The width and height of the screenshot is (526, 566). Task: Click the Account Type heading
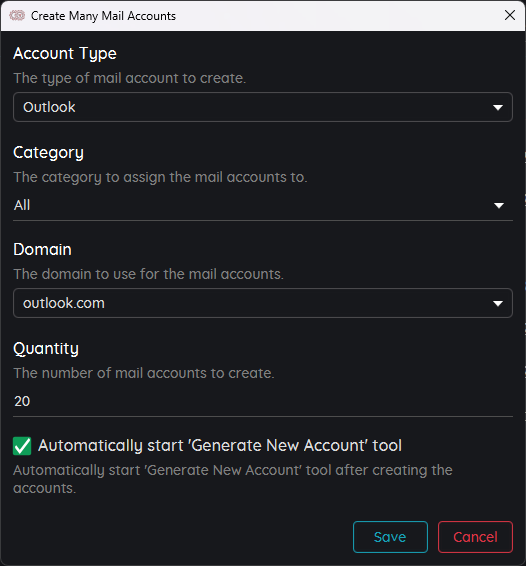point(65,54)
